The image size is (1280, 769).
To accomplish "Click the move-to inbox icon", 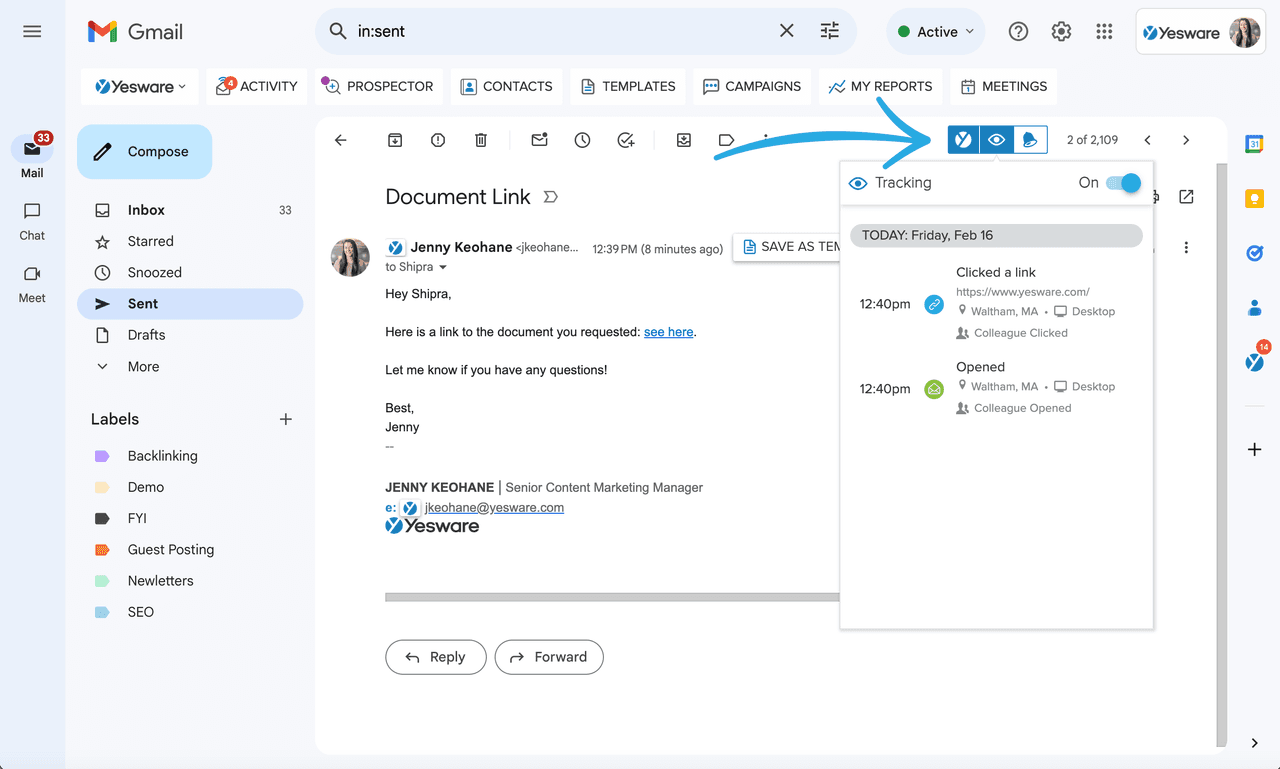I will point(684,140).
